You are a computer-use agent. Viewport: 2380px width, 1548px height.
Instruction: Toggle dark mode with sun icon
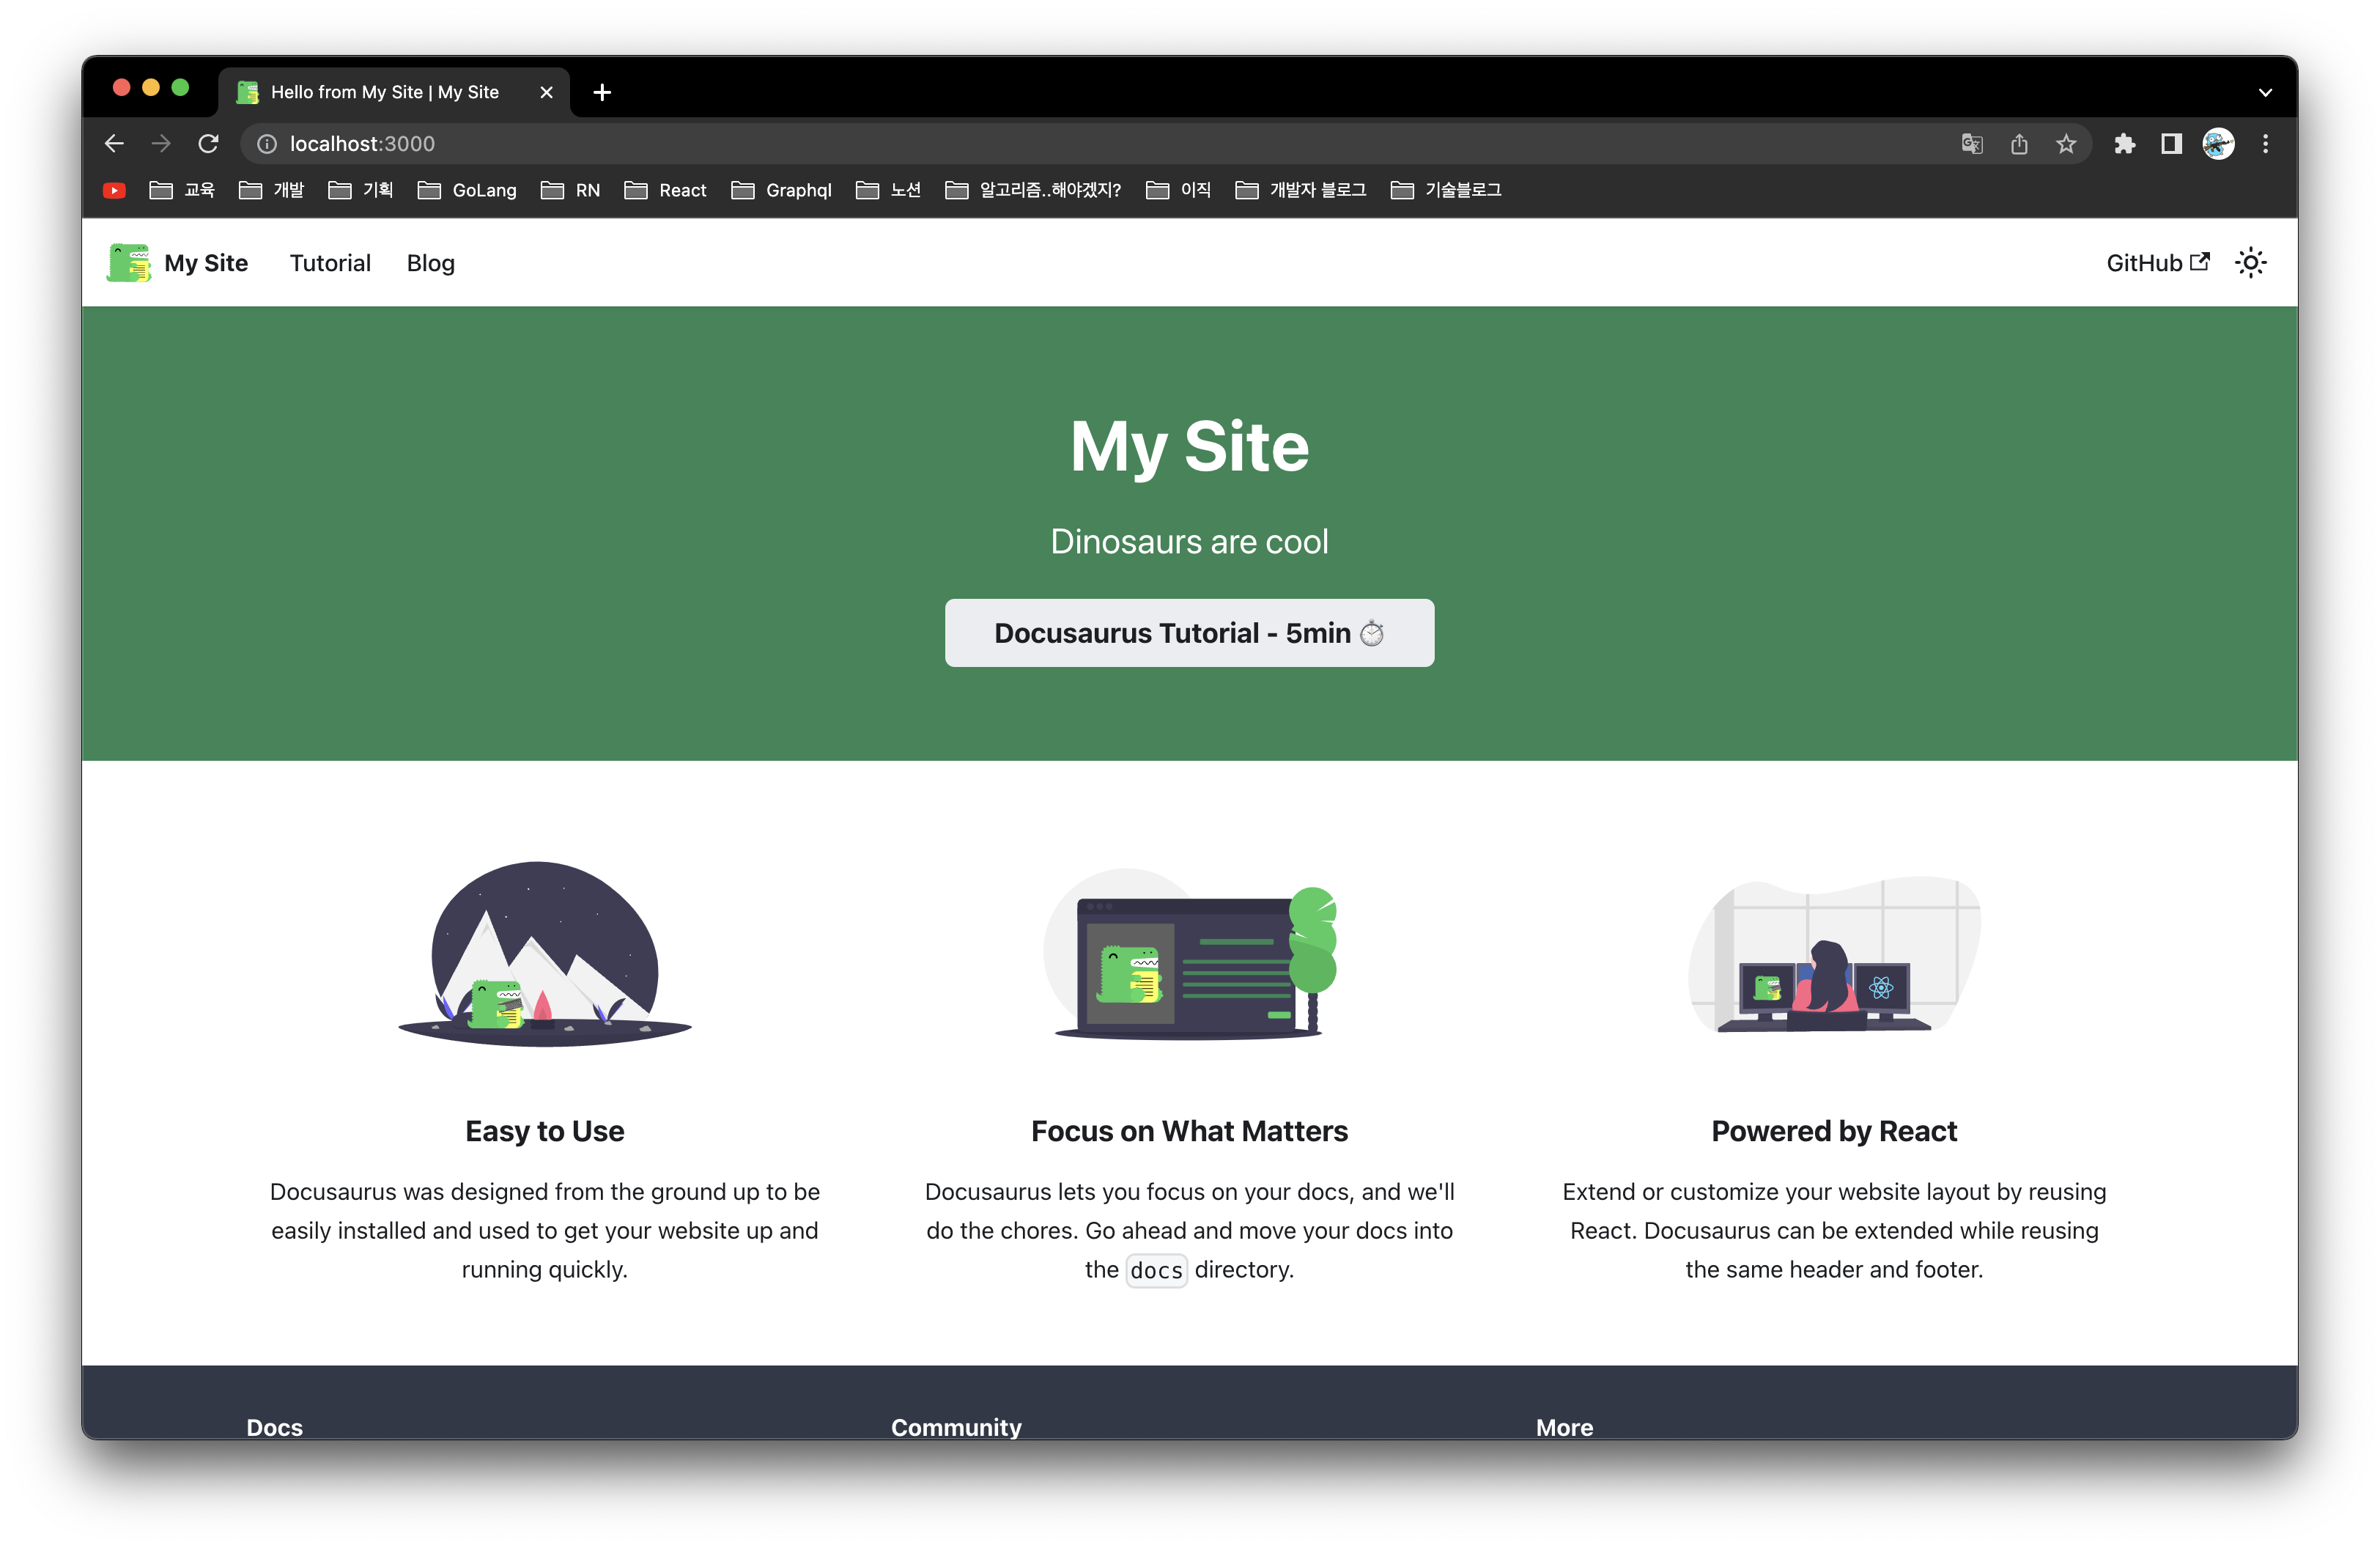pos(2250,263)
